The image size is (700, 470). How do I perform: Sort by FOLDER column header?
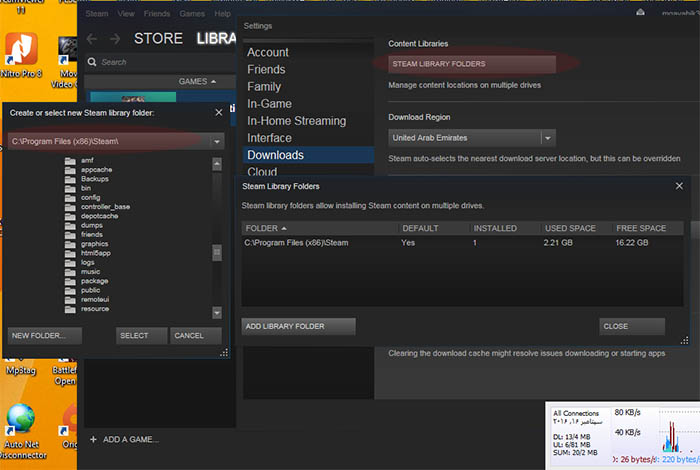(266, 228)
